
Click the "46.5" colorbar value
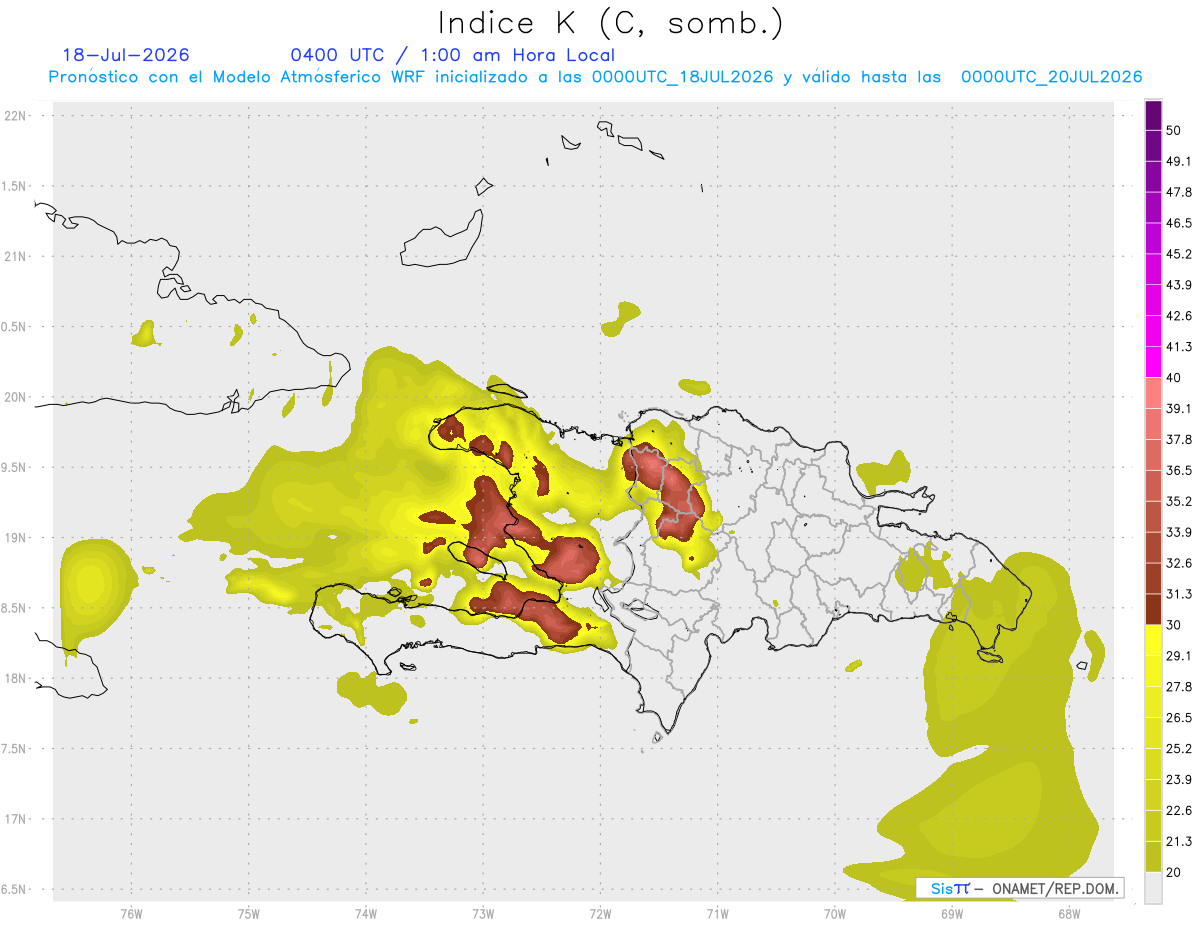point(1179,223)
